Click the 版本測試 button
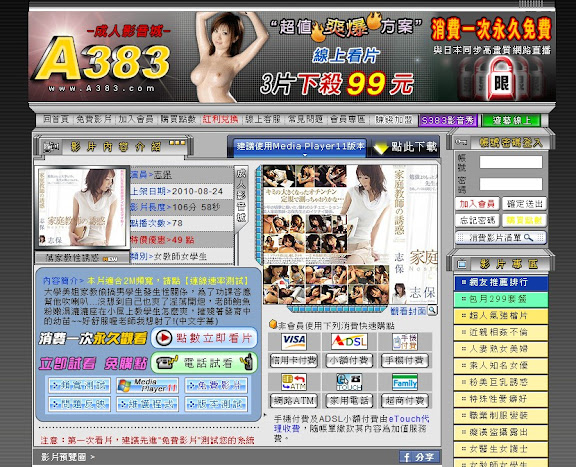576x467 pixels. point(216,404)
